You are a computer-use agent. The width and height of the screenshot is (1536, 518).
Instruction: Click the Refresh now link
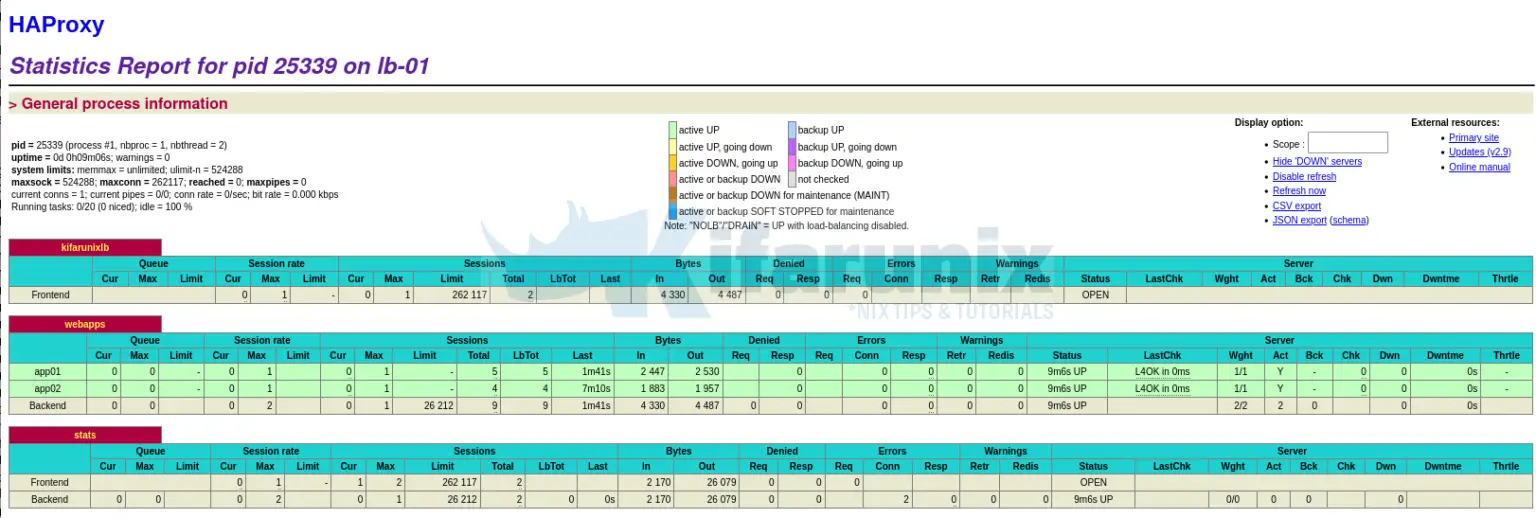pyautogui.click(x=1299, y=191)
